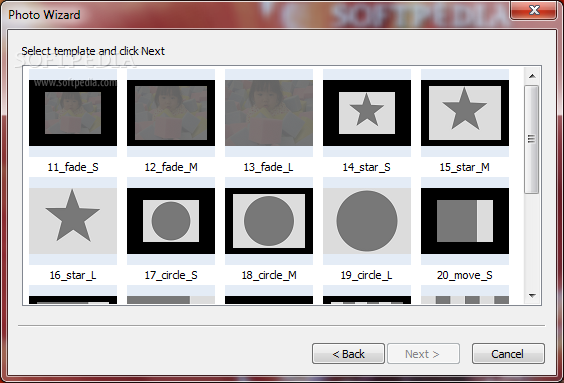Click the 18_circle_M label text

click(x=269, y=275)
